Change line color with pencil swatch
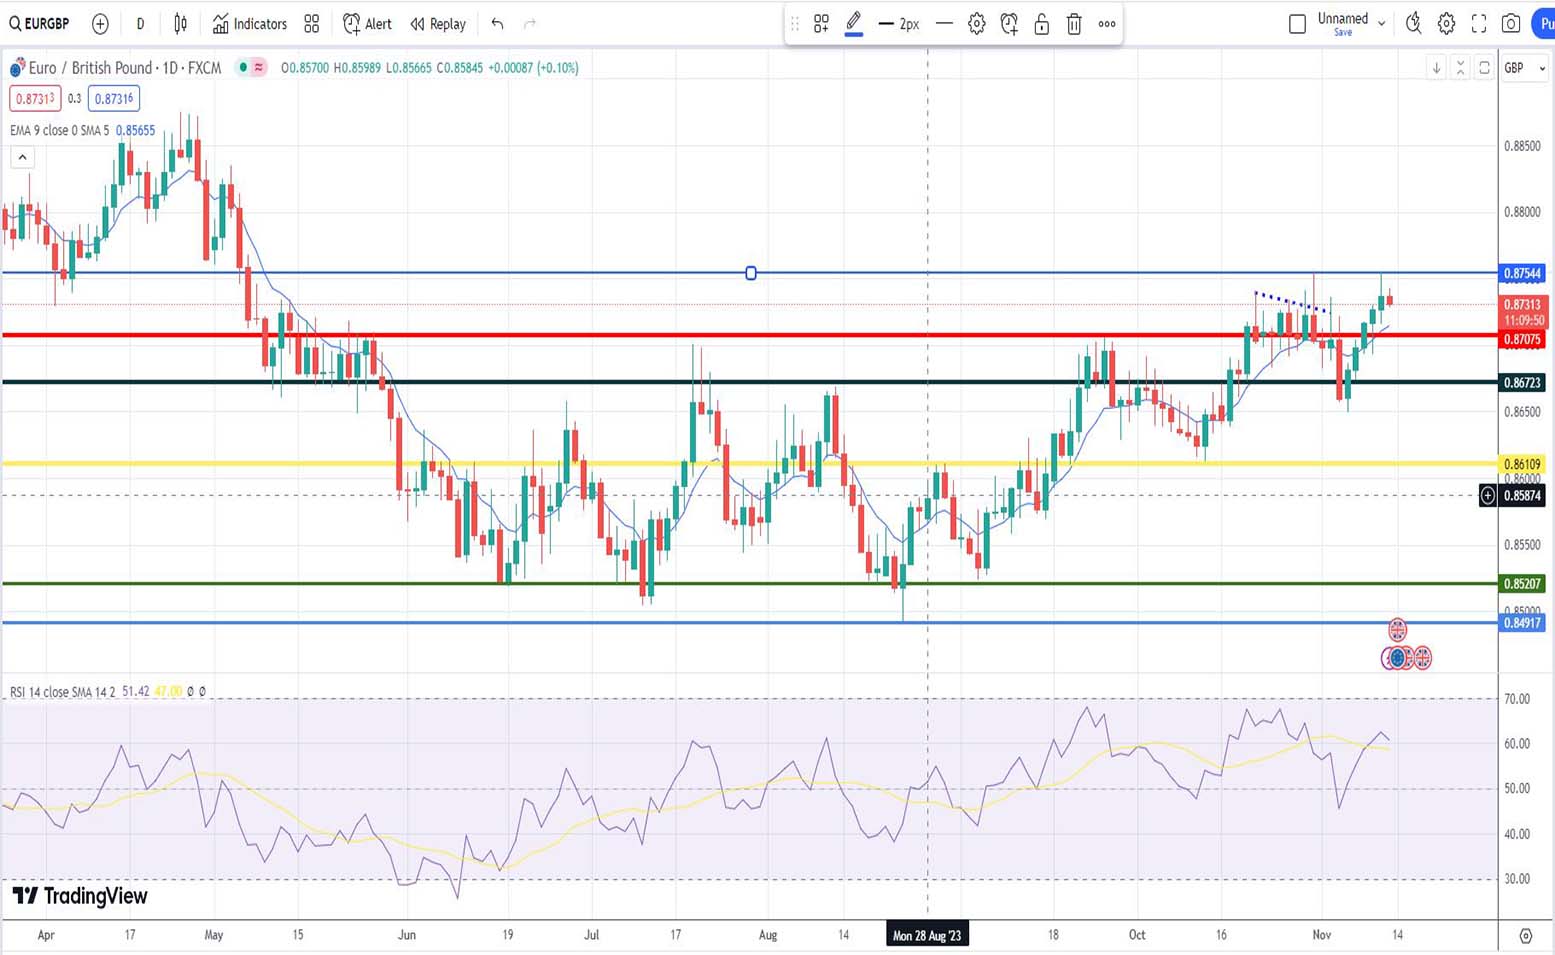This screenshot has width=1555, height=955. [854, 24]
